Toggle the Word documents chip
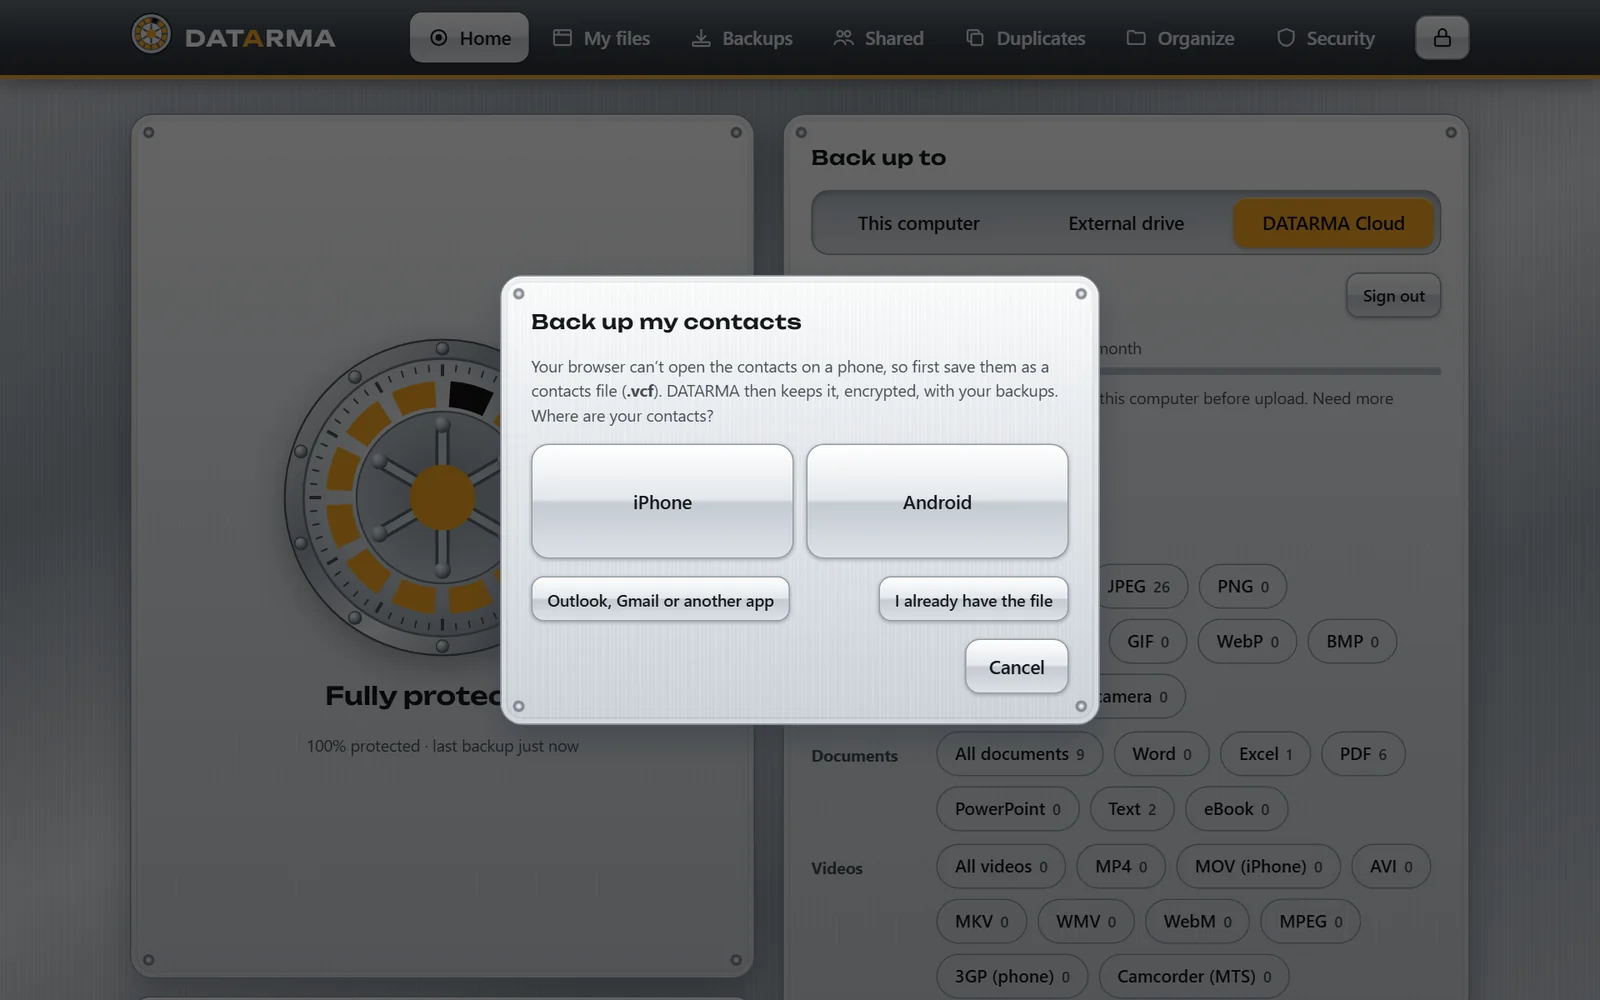The width and height of the screenshot is (1600, 1000). coord(1161,754)
